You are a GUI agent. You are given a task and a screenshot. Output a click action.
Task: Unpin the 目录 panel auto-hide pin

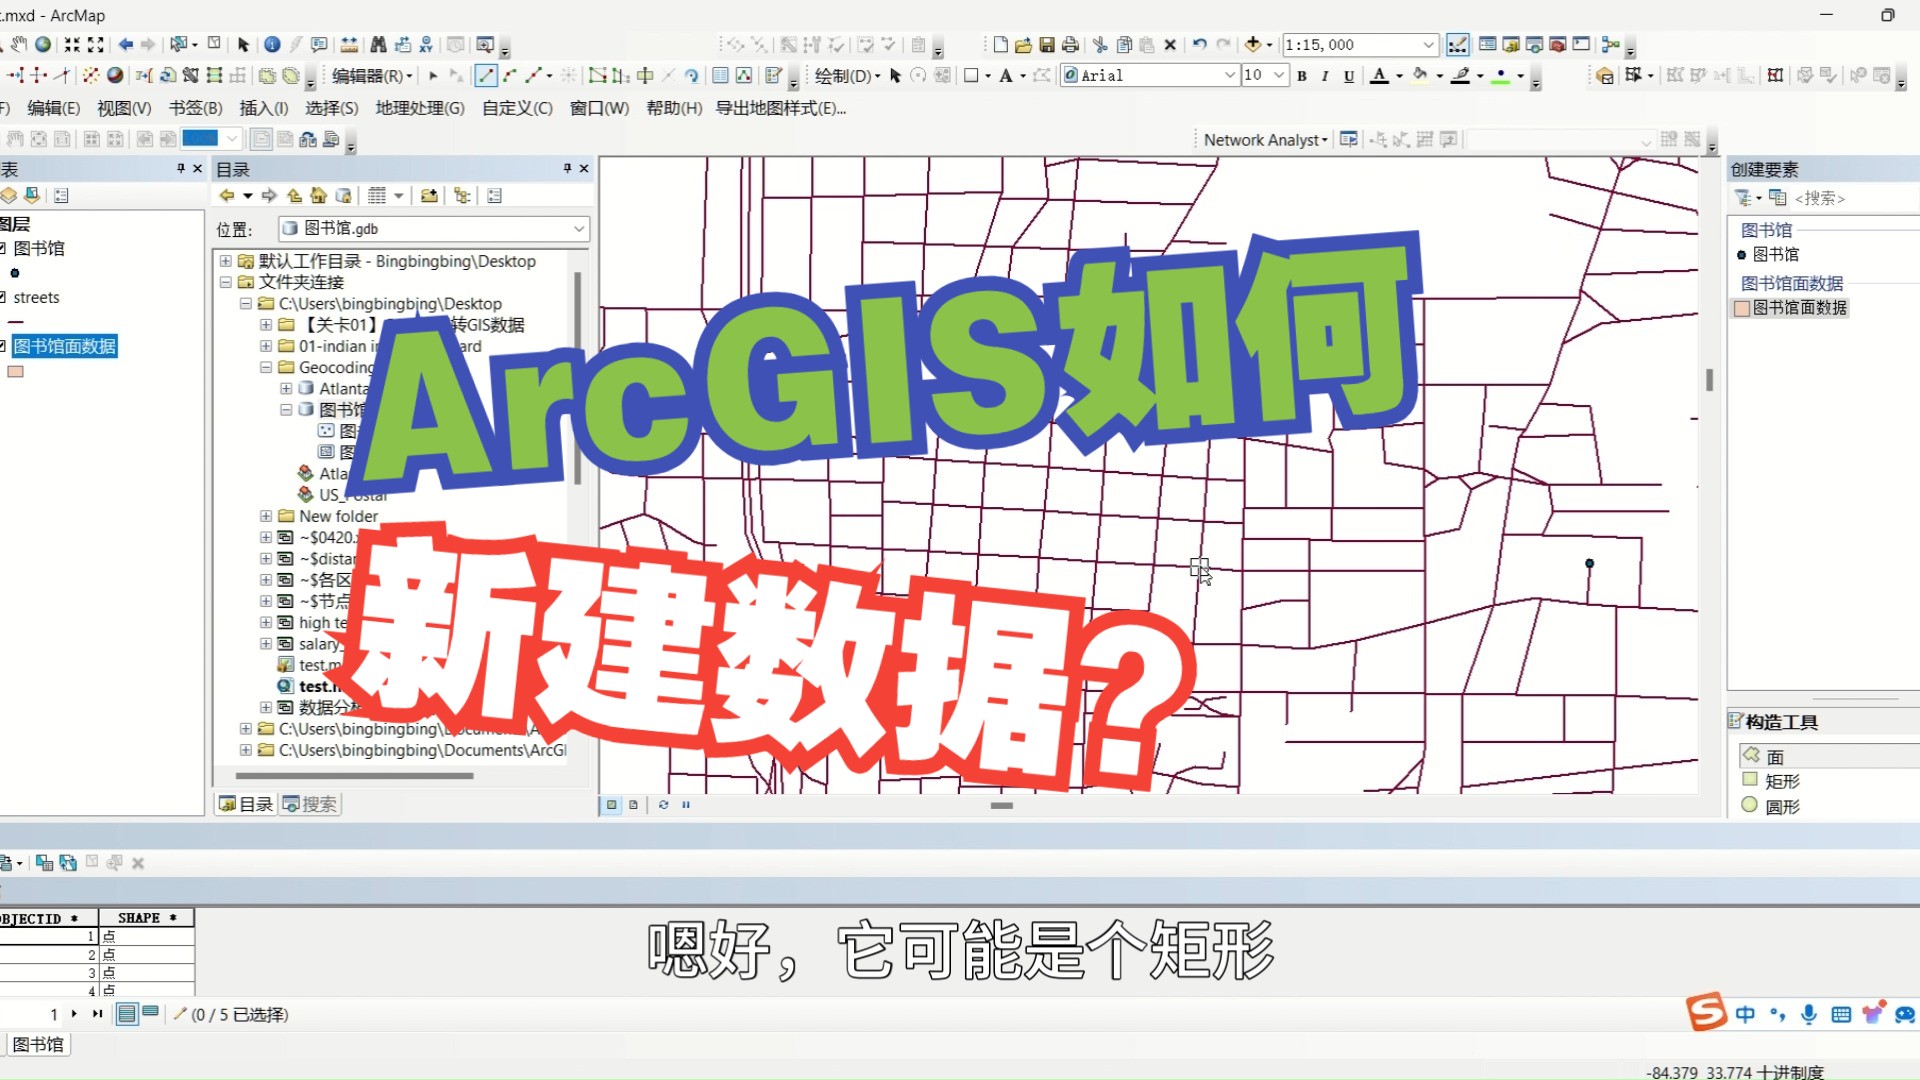(566, 169)
